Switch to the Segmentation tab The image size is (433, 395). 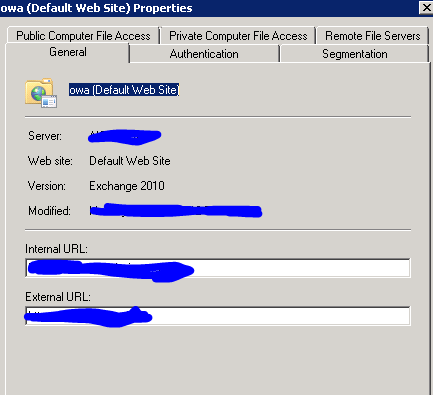[x=355, y=54]
